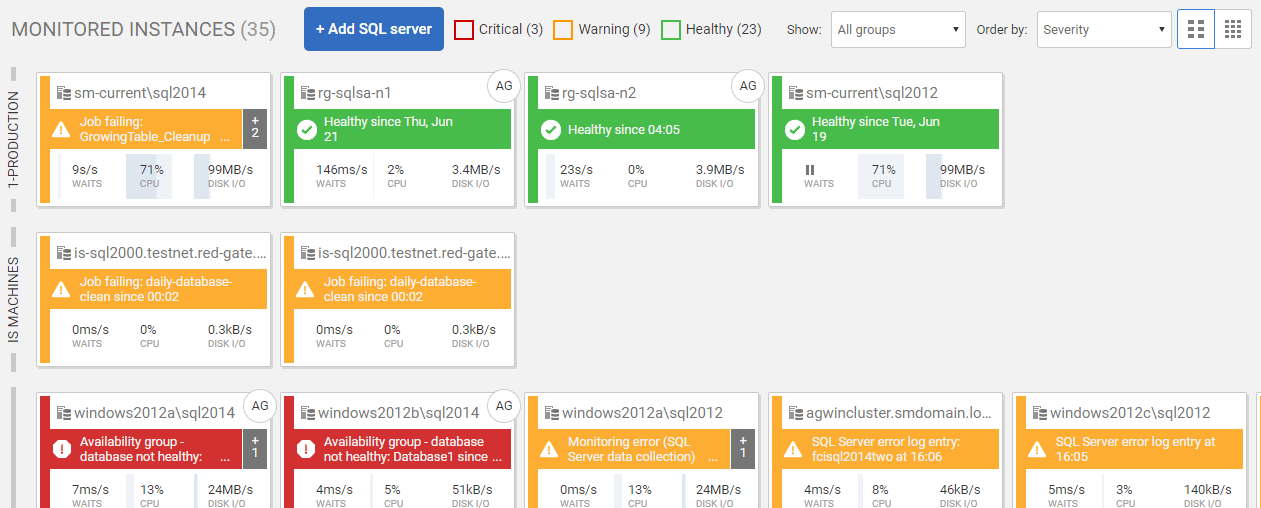Click 3.9MB/s disk I/O on rg-sqlsa-n2
Screen dimensions: 1261x508
720,169
